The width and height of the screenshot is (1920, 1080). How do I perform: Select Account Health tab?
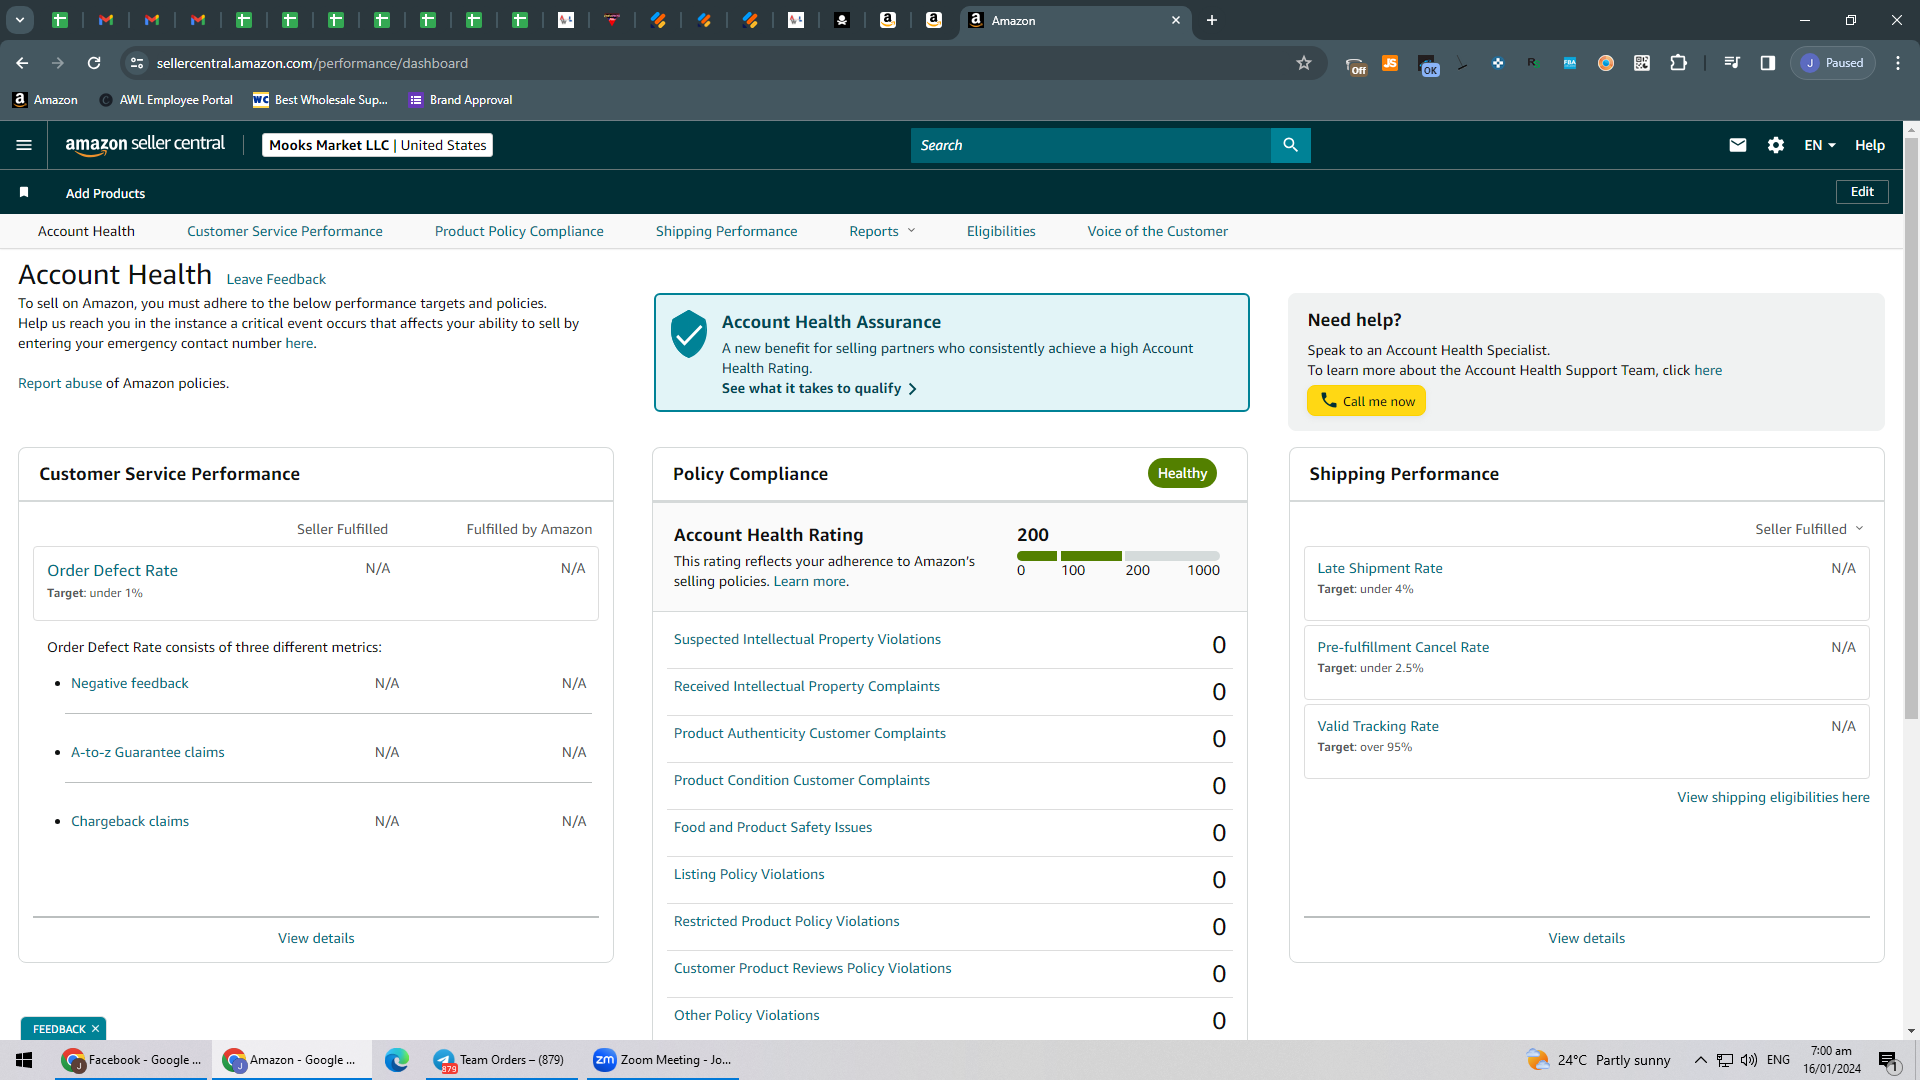click(86, 231)
